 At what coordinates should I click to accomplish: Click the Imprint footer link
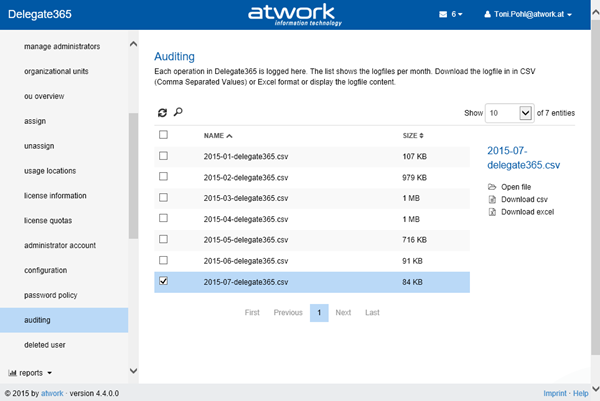point(555,393)
